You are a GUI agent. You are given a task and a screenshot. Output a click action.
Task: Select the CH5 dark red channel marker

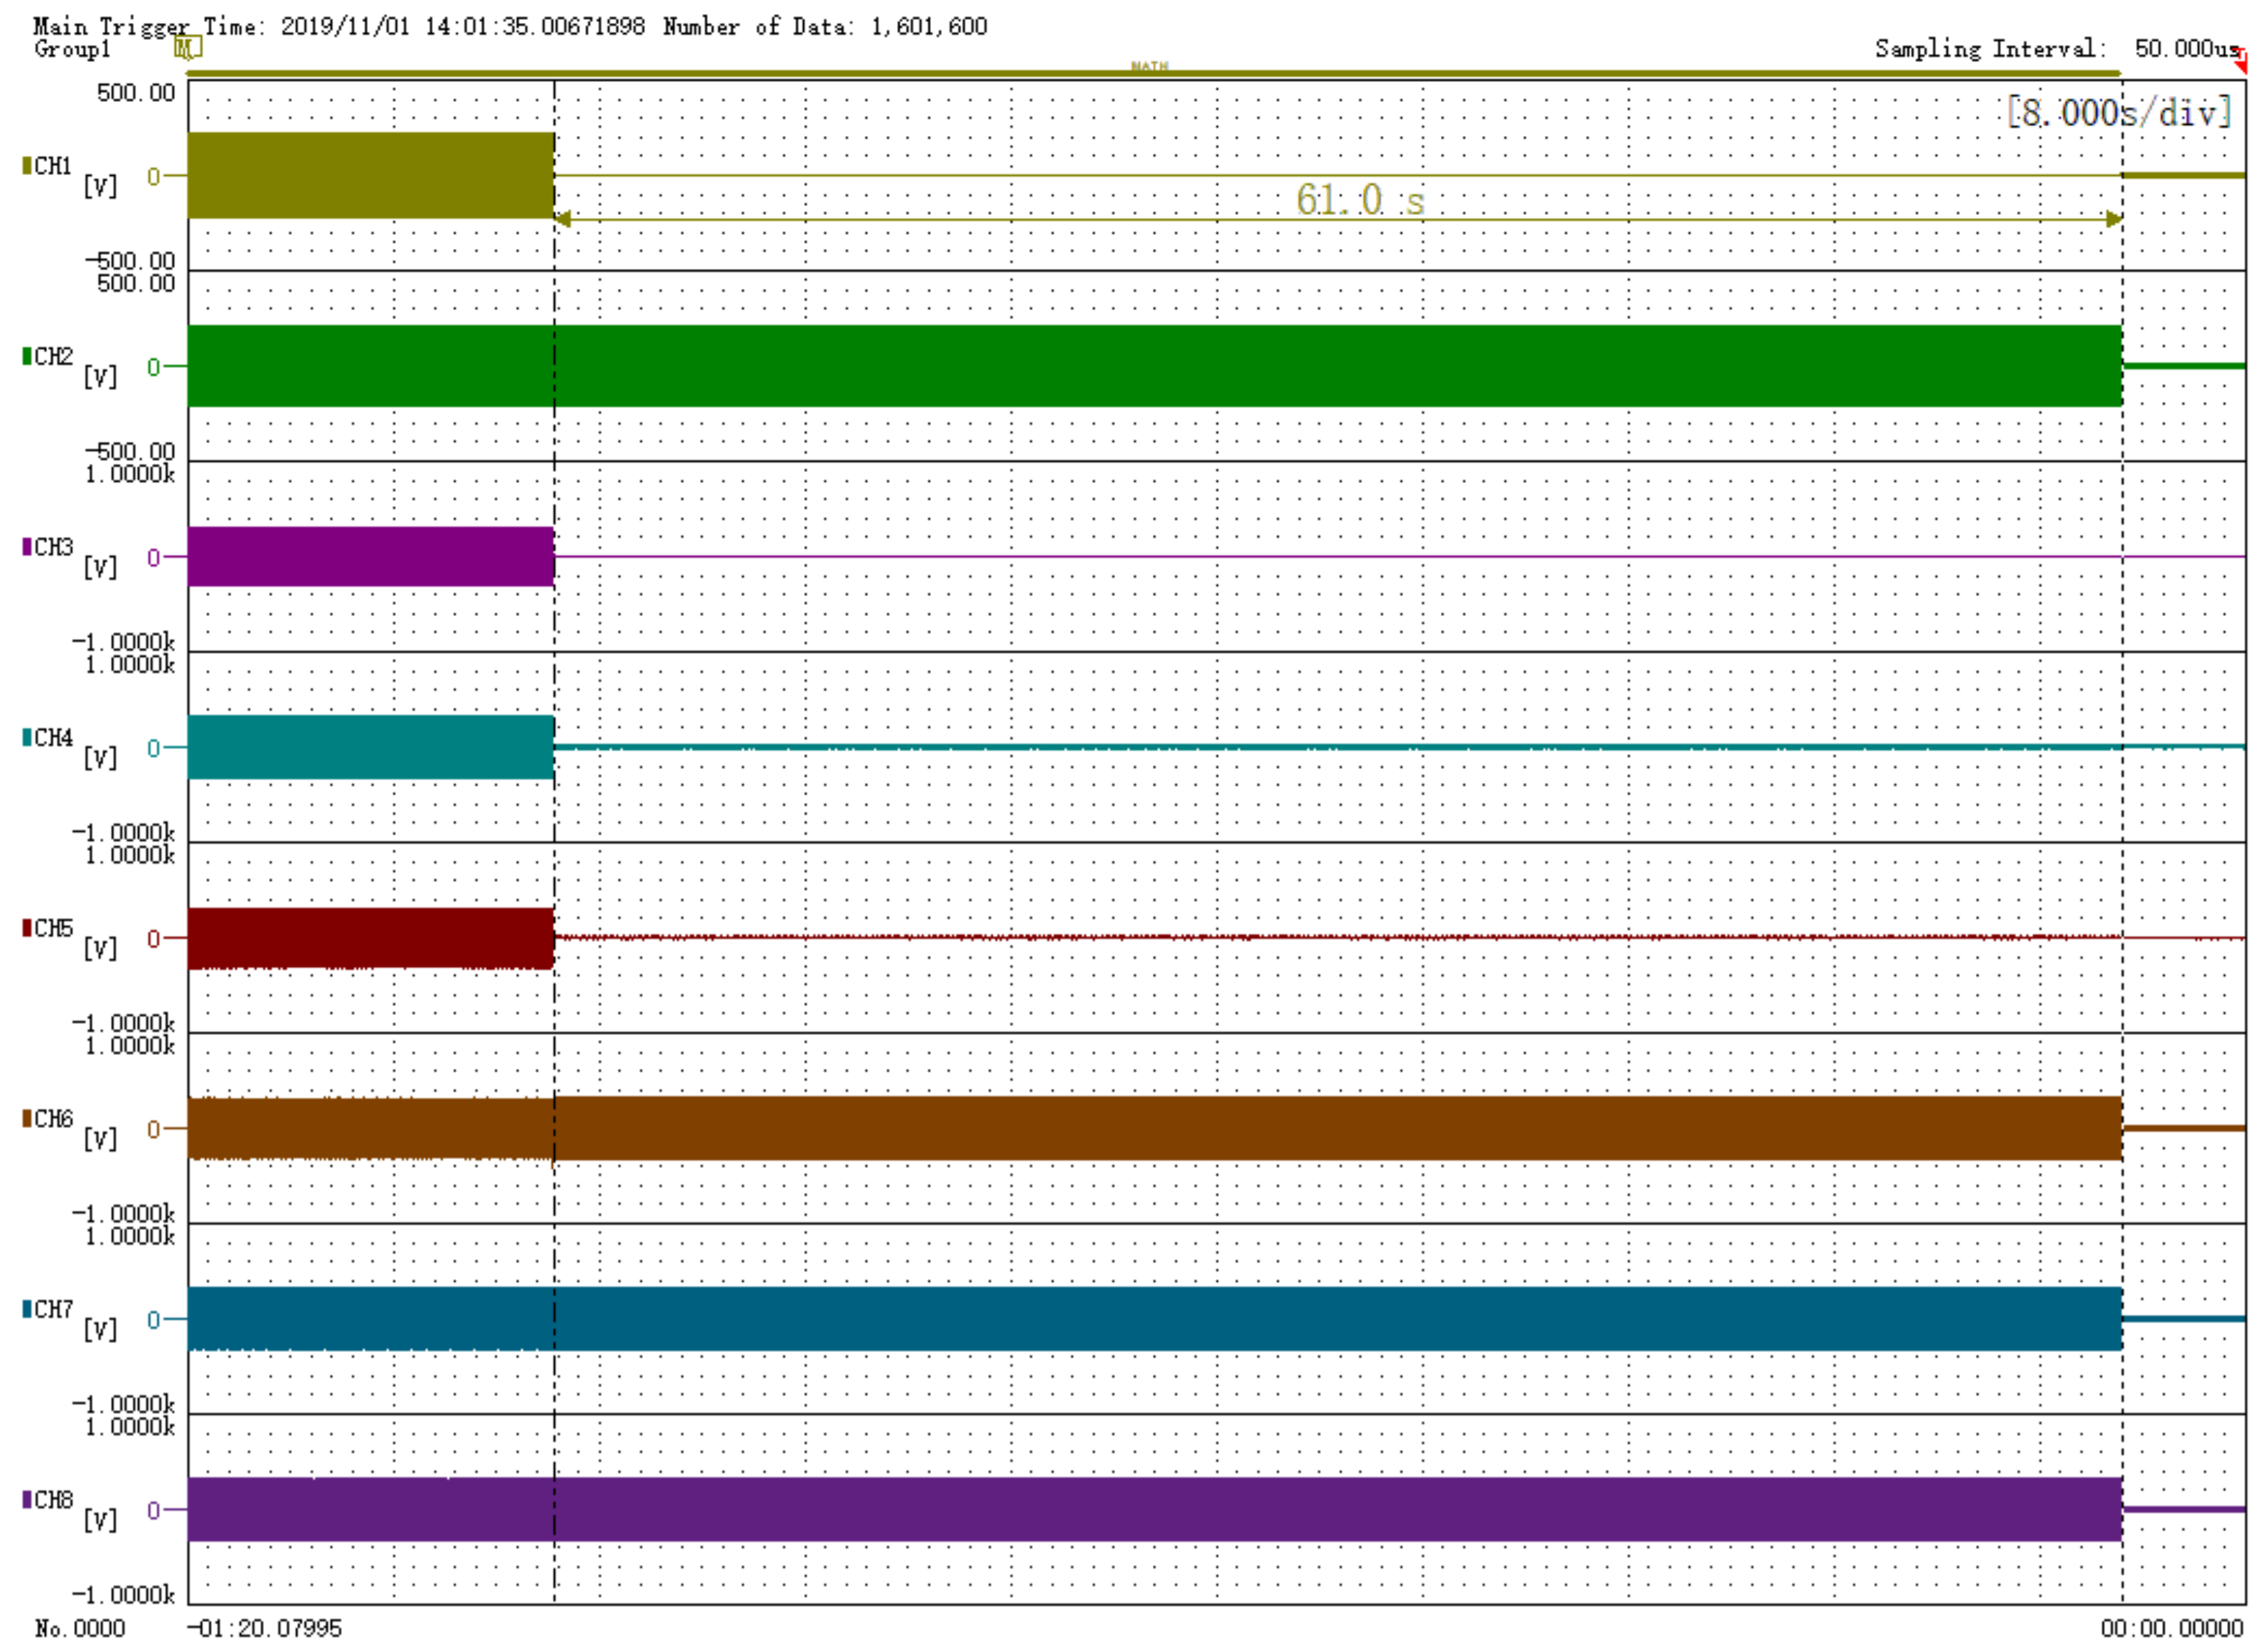click(x=27, y=928)
